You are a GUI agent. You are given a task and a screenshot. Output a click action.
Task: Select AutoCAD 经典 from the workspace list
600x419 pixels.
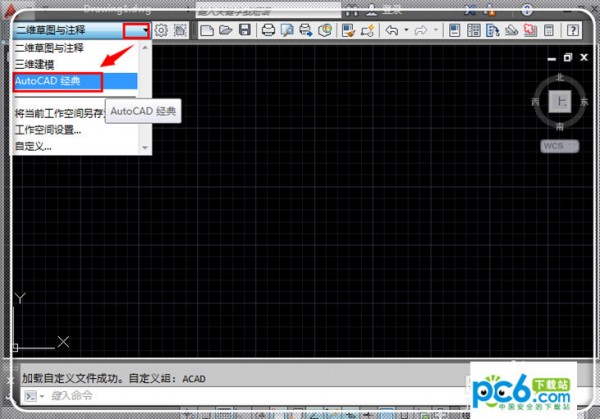pyautogui.click(x=58, y=80)
